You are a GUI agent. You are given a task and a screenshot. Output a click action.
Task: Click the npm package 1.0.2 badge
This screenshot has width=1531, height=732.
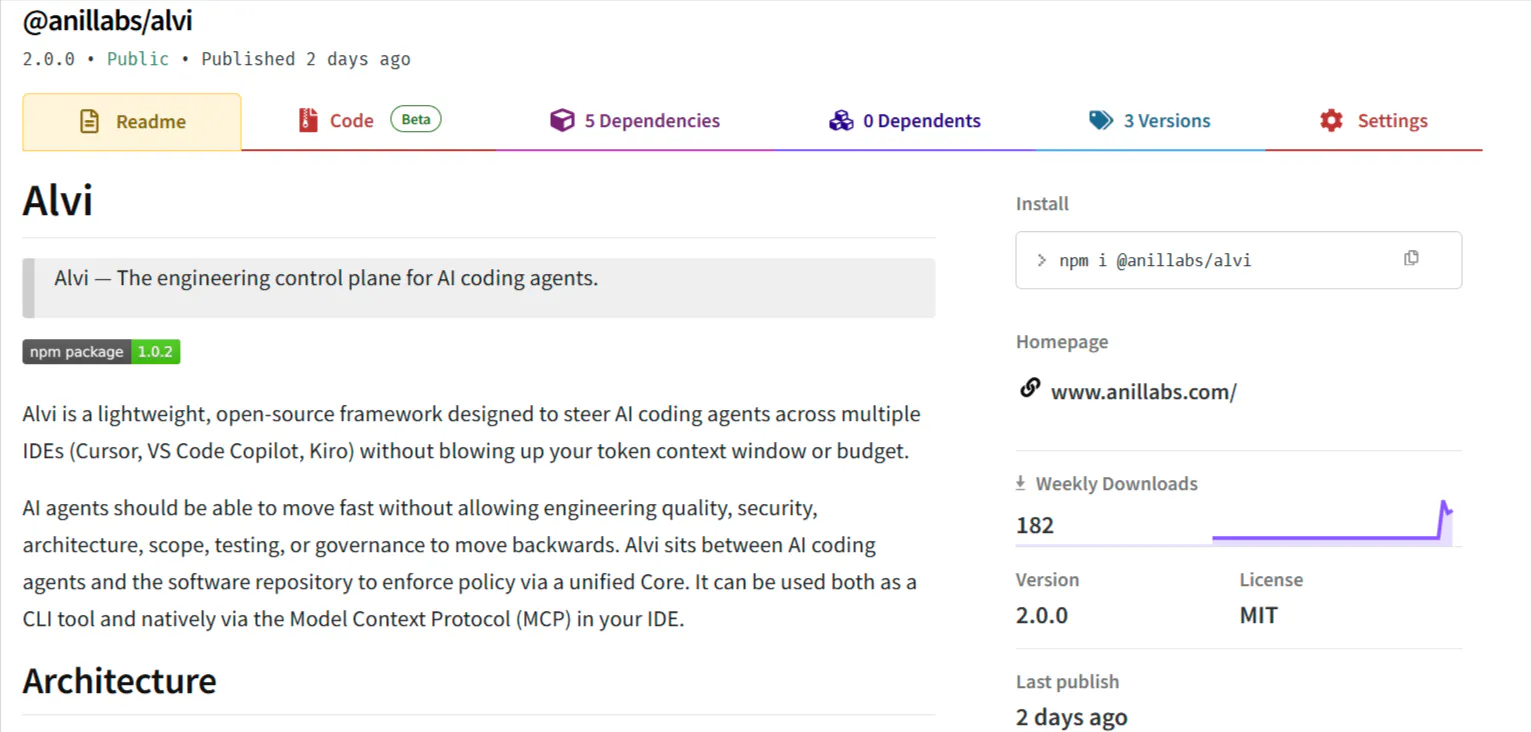pyautogui.click(x=101, y=352)
